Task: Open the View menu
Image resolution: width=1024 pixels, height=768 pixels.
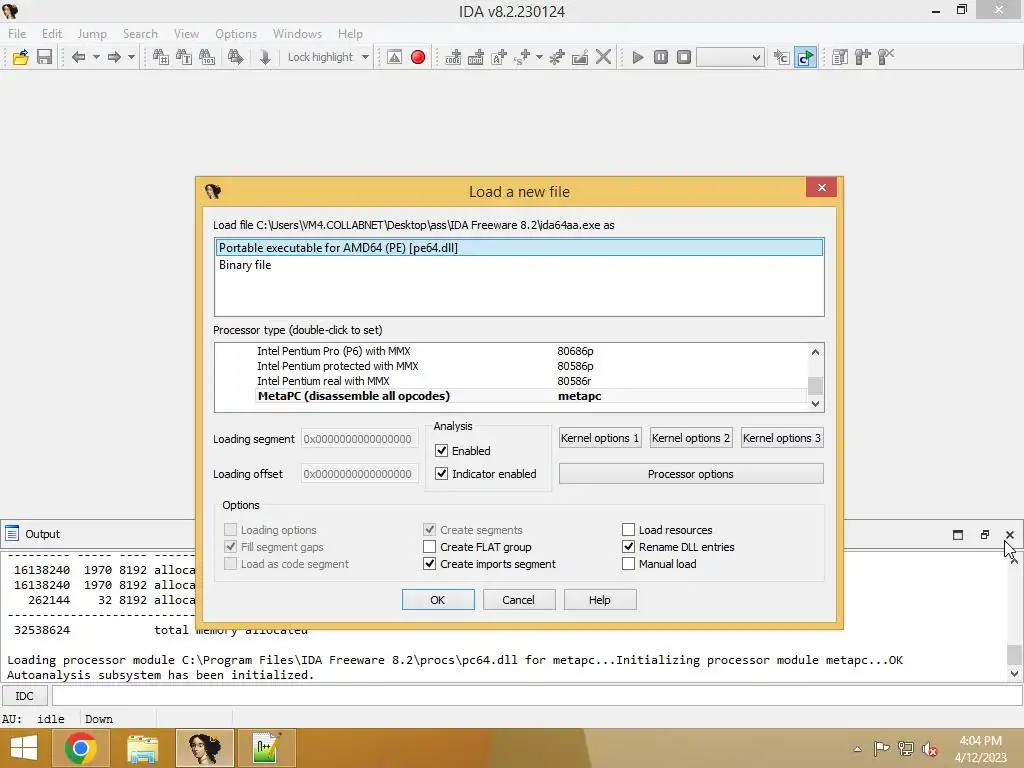Action: pyautogui.click(x=186, y=33)
